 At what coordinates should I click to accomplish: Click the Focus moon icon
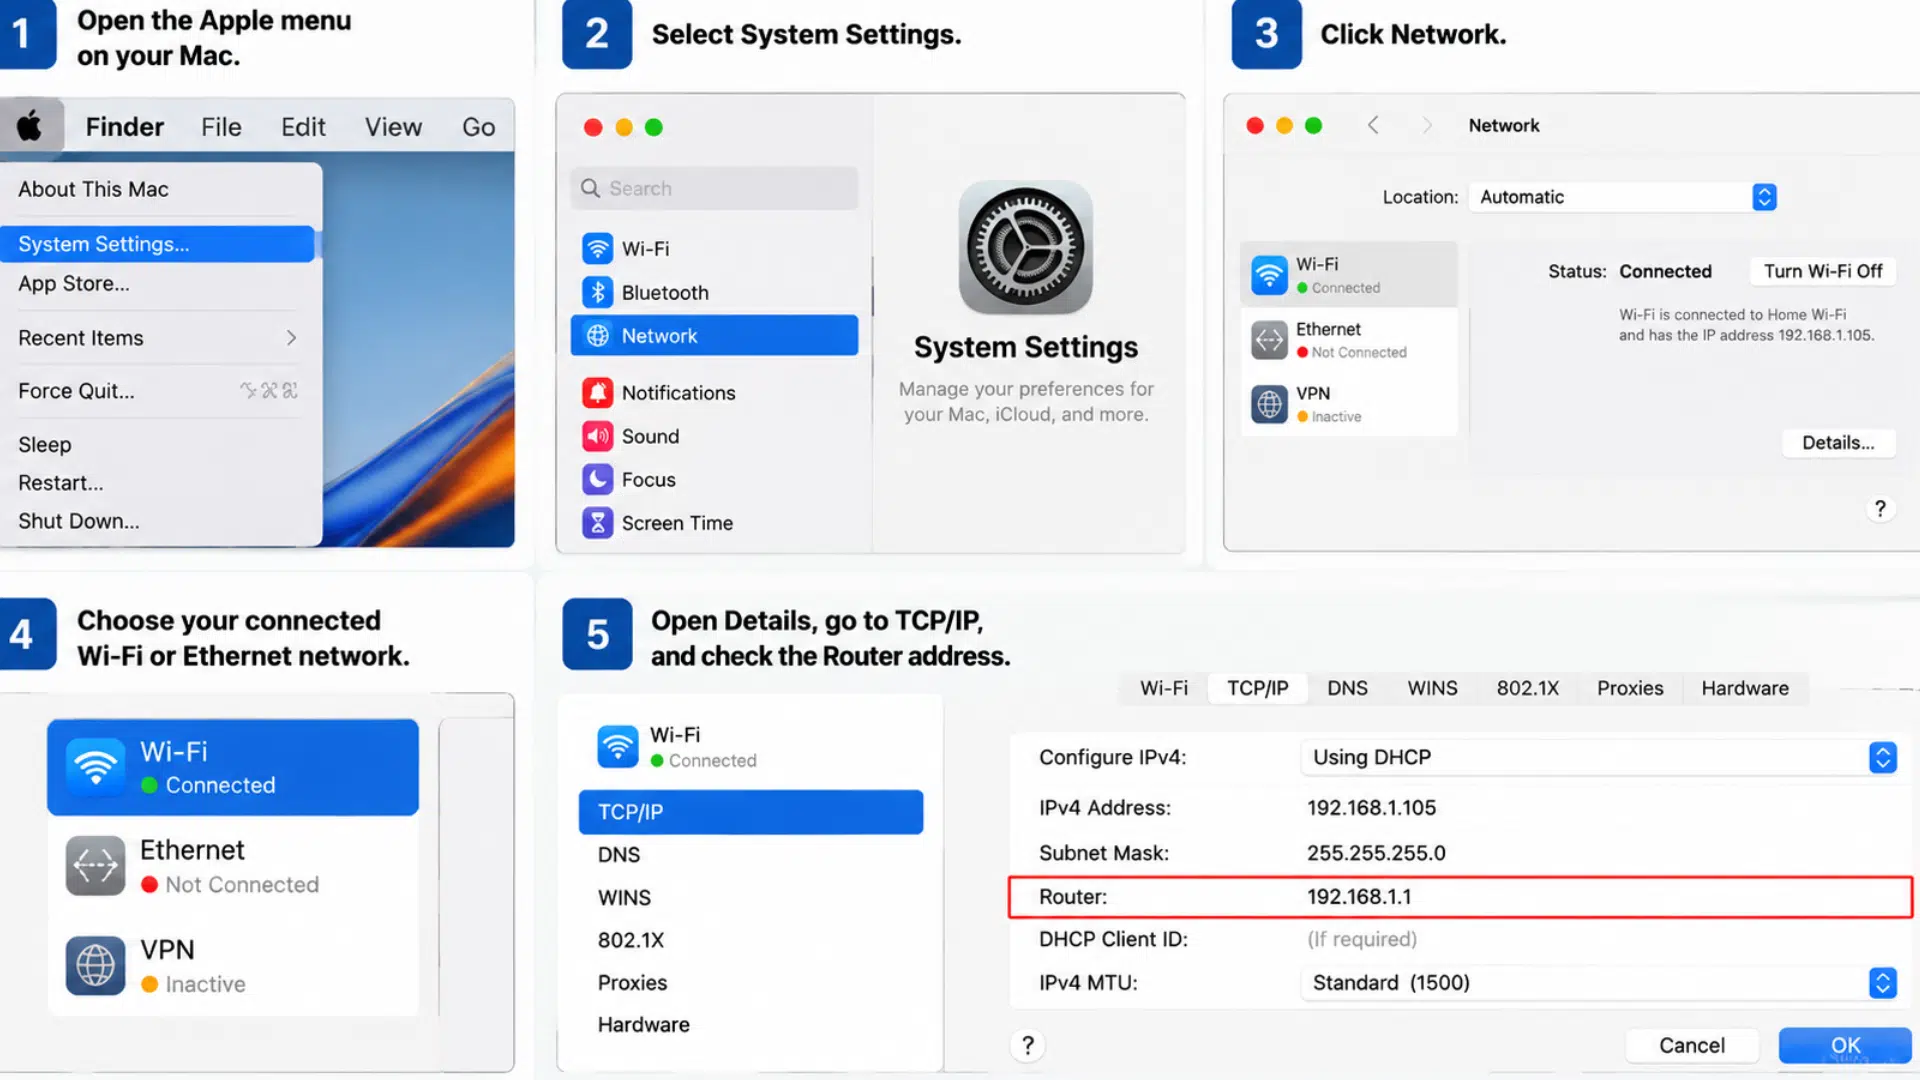[x=597, y=479]
